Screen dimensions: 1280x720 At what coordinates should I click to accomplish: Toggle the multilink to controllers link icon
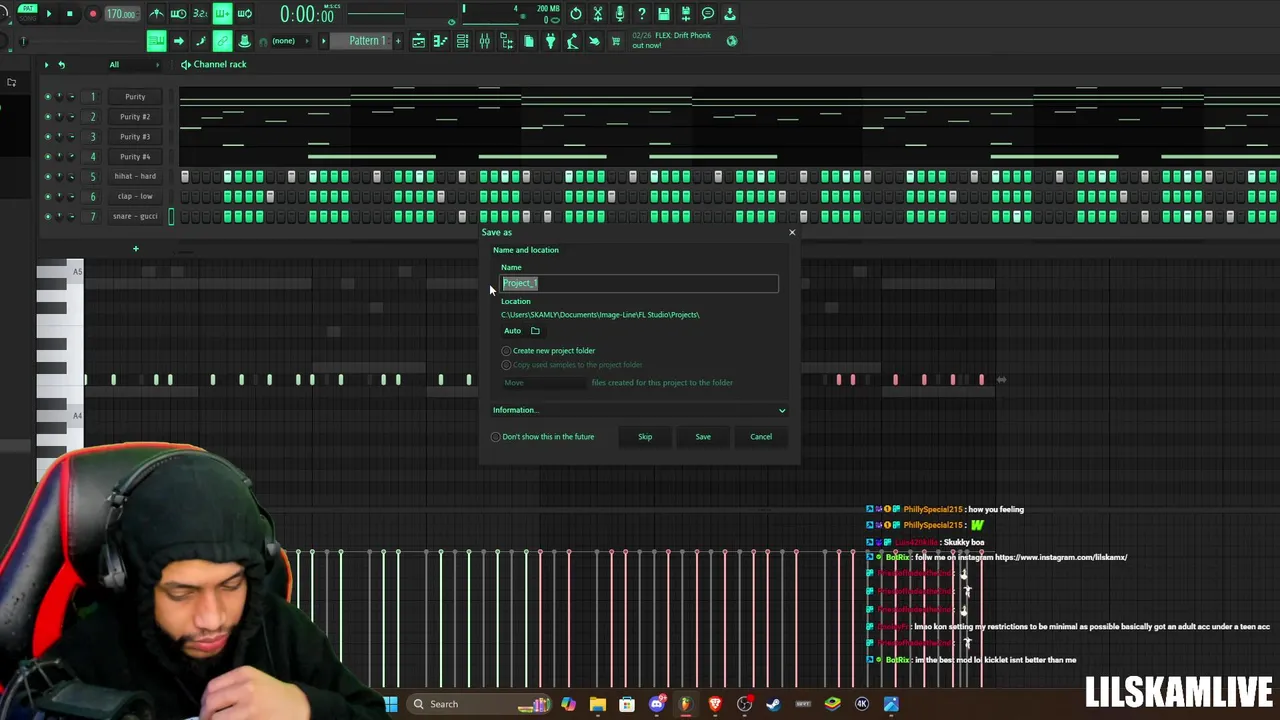222,41
